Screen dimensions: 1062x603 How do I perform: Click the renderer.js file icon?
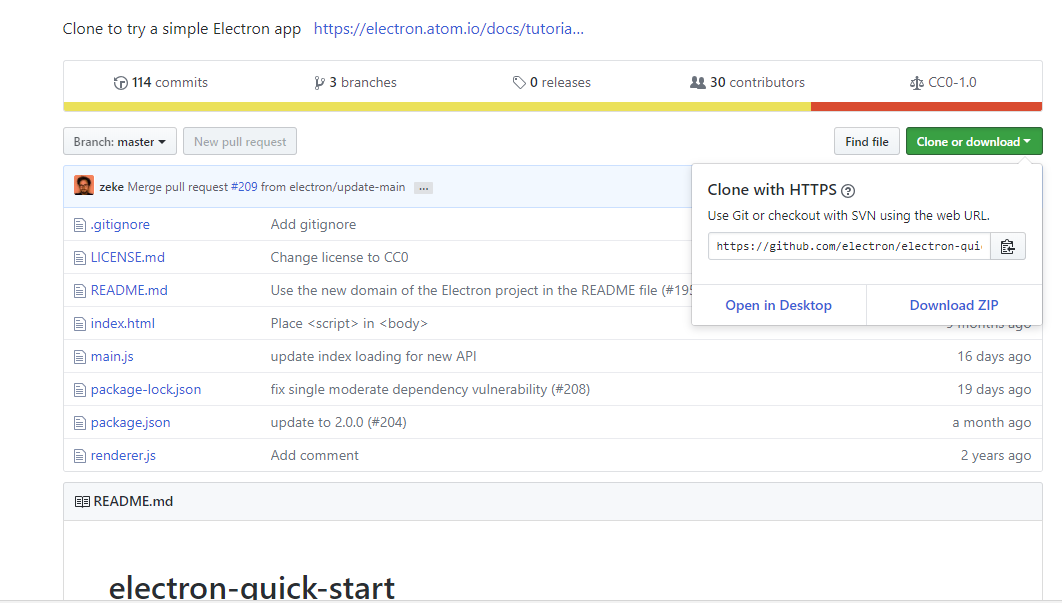80,456
